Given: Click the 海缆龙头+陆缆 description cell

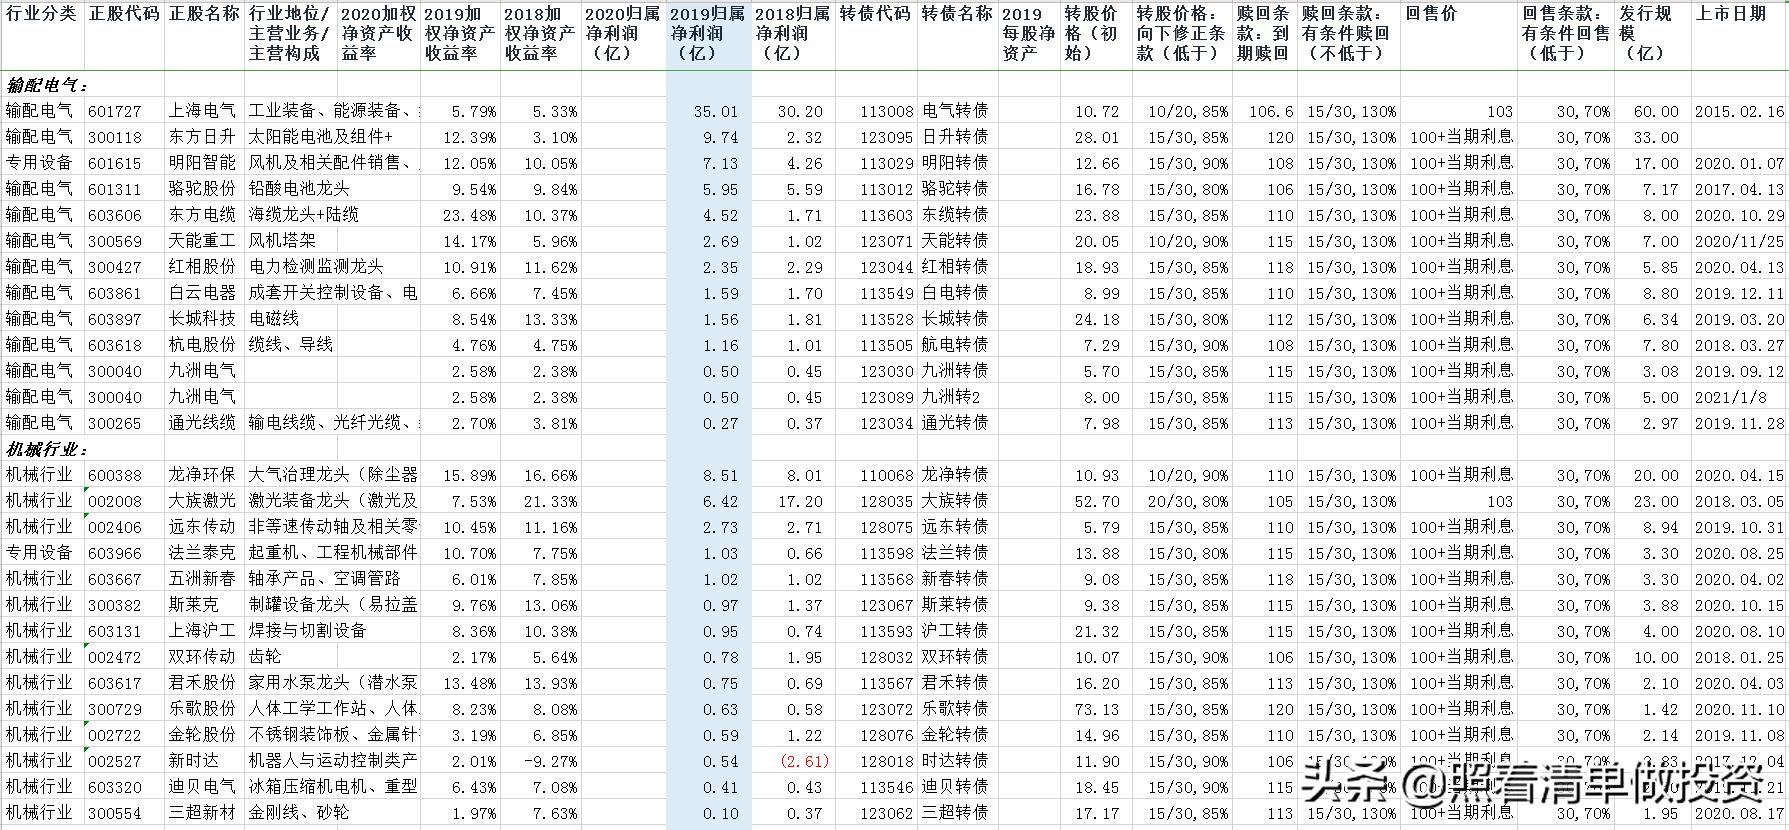Looking at the screenshot, I should tap(304, 215).
